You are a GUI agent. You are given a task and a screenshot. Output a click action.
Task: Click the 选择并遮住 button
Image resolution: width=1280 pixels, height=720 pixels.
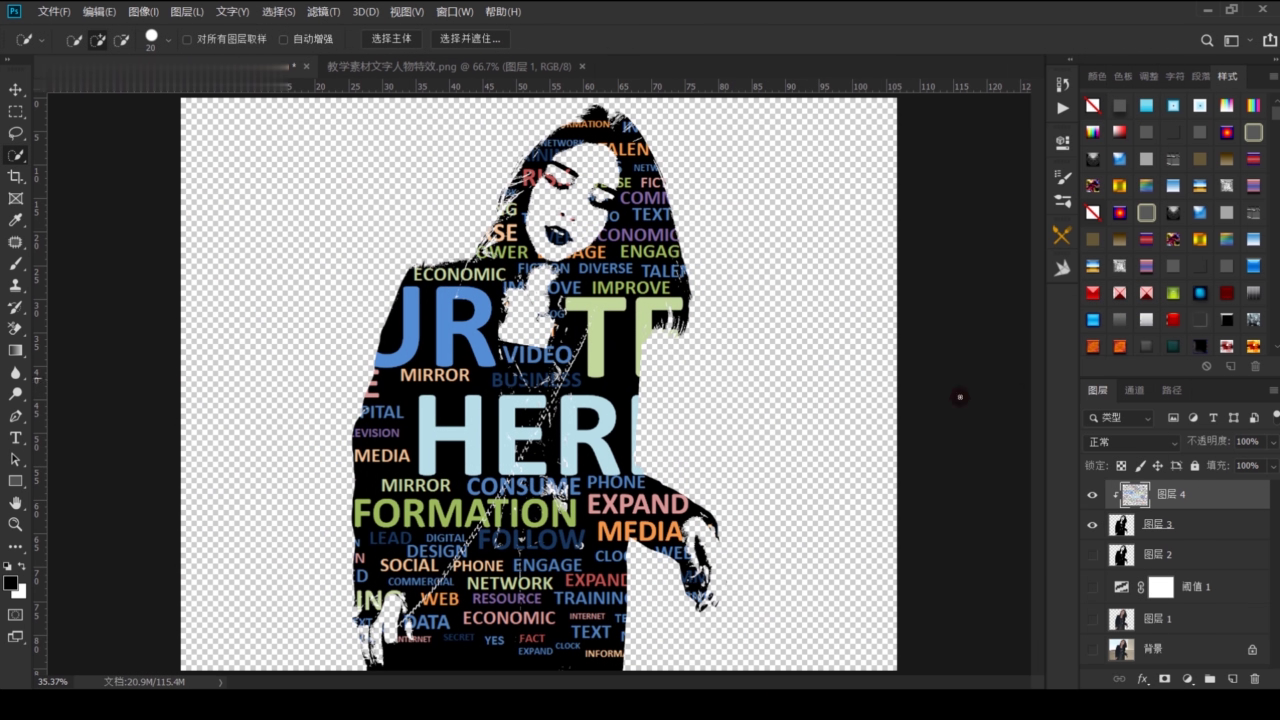[470, 39]
